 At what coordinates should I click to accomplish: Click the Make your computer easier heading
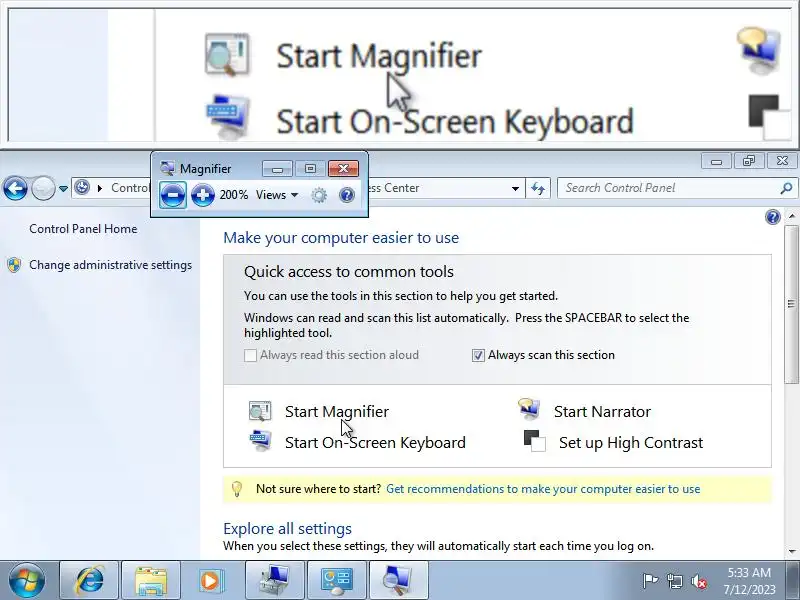click(341, 238)
